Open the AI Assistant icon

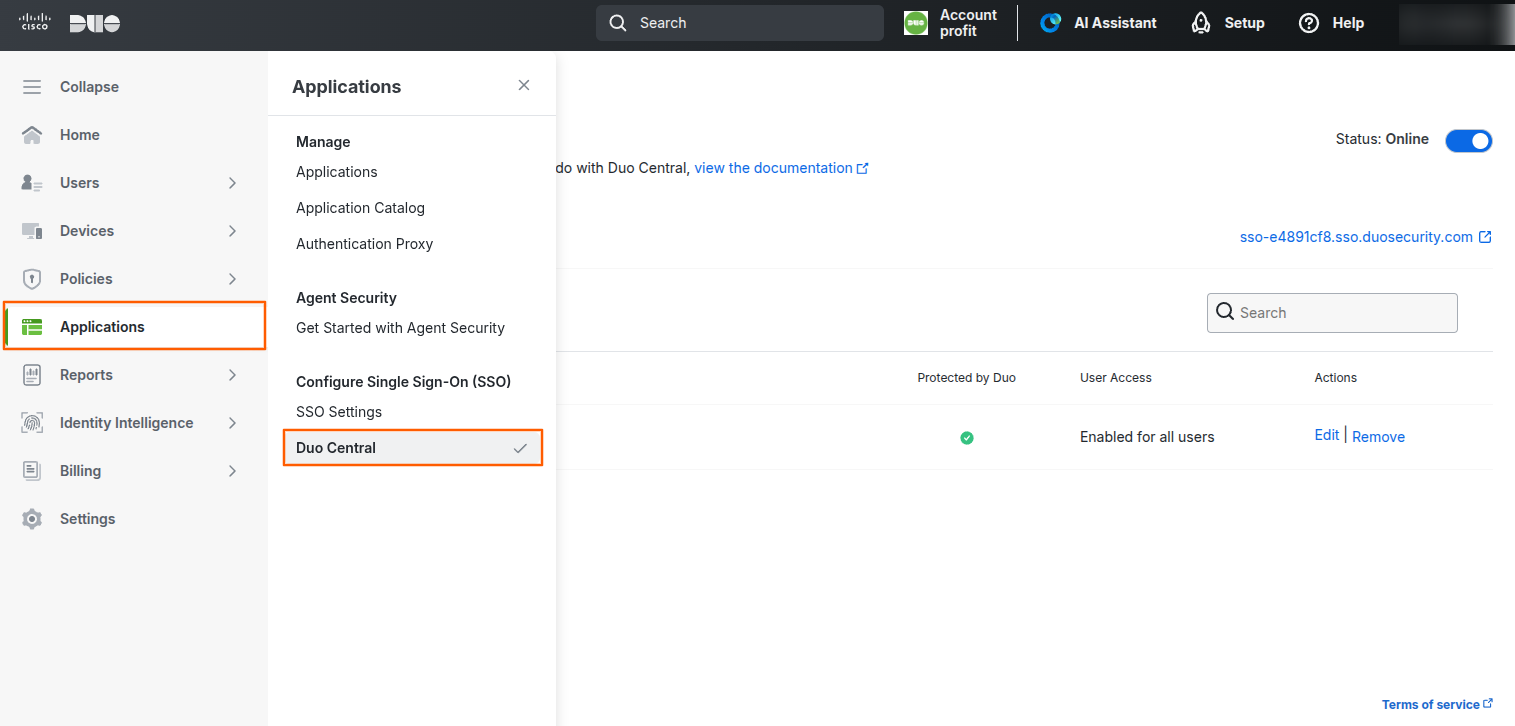[x=1051, y=23]
